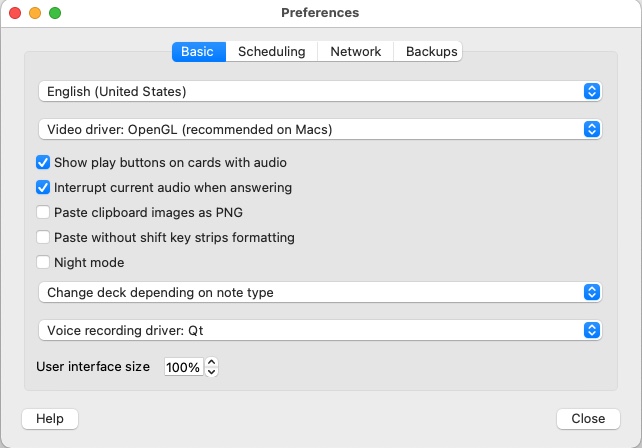This screenshot has width=642, height=448.
Task: Click the Help button
Action: pyautogui.click(x=50, y=419)
